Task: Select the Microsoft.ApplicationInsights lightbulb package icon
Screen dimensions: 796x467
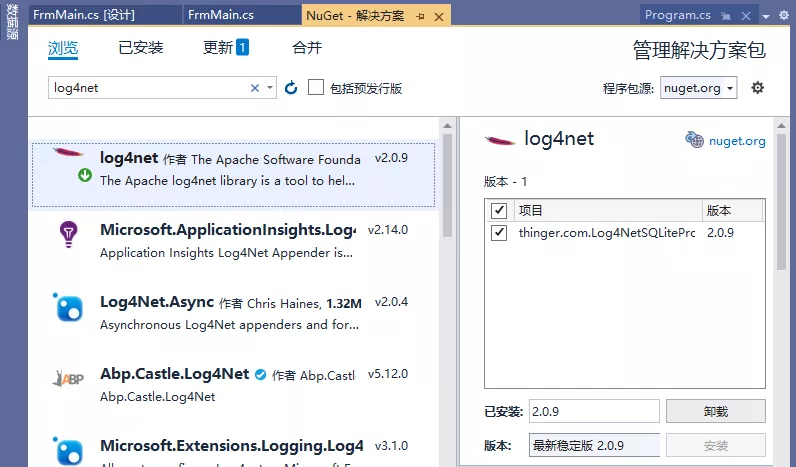Action: tap(67, 234)
